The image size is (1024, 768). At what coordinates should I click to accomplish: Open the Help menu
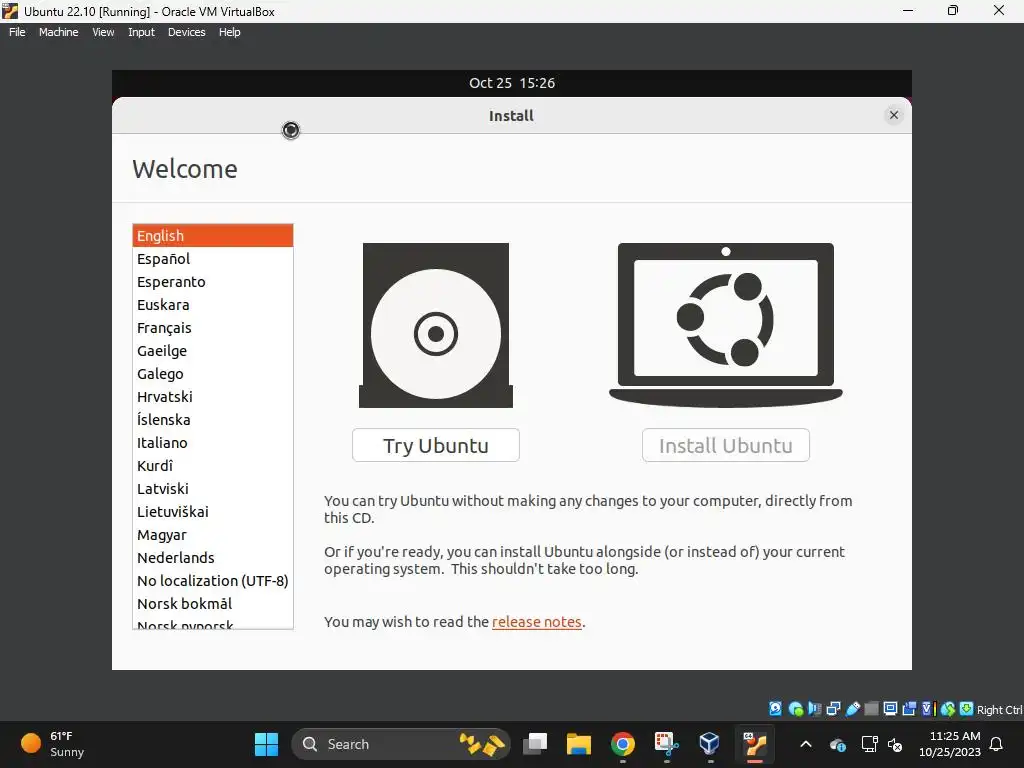tap(229, 32)
